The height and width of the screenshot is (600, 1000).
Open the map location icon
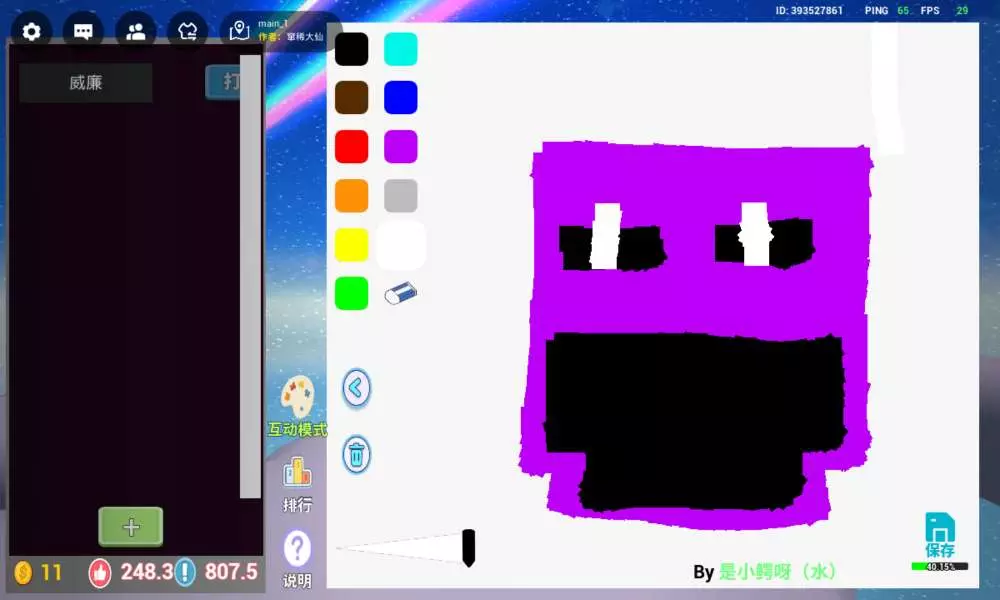239,31
